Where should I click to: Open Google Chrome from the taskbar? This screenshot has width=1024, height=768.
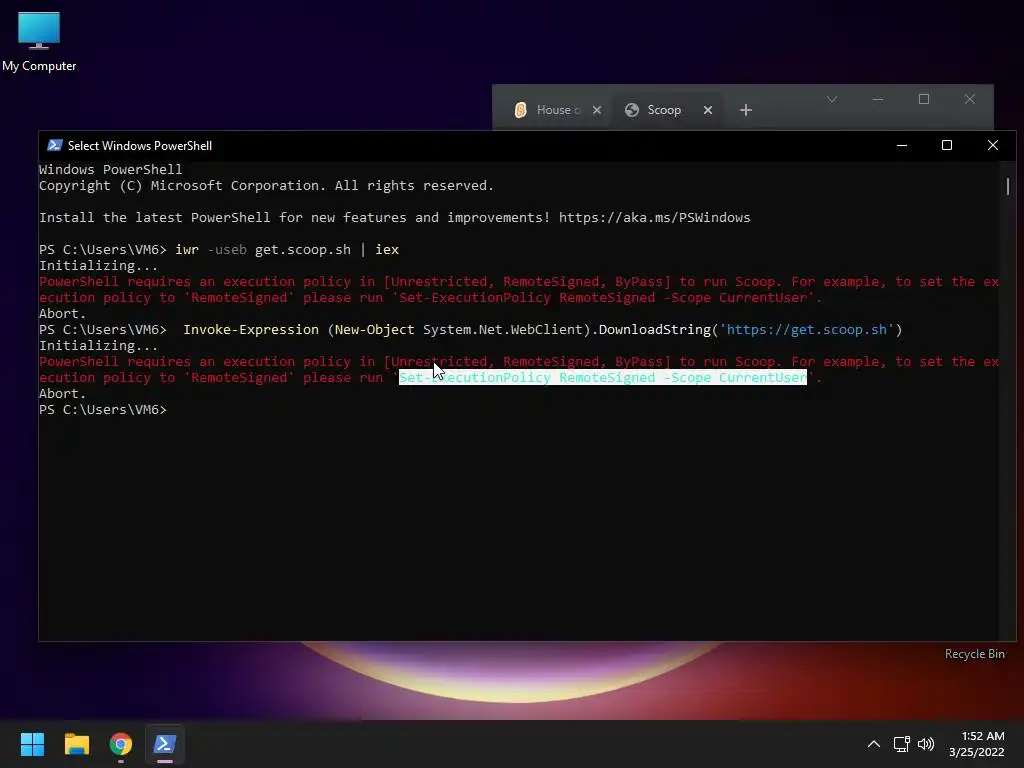pos(121,744)
